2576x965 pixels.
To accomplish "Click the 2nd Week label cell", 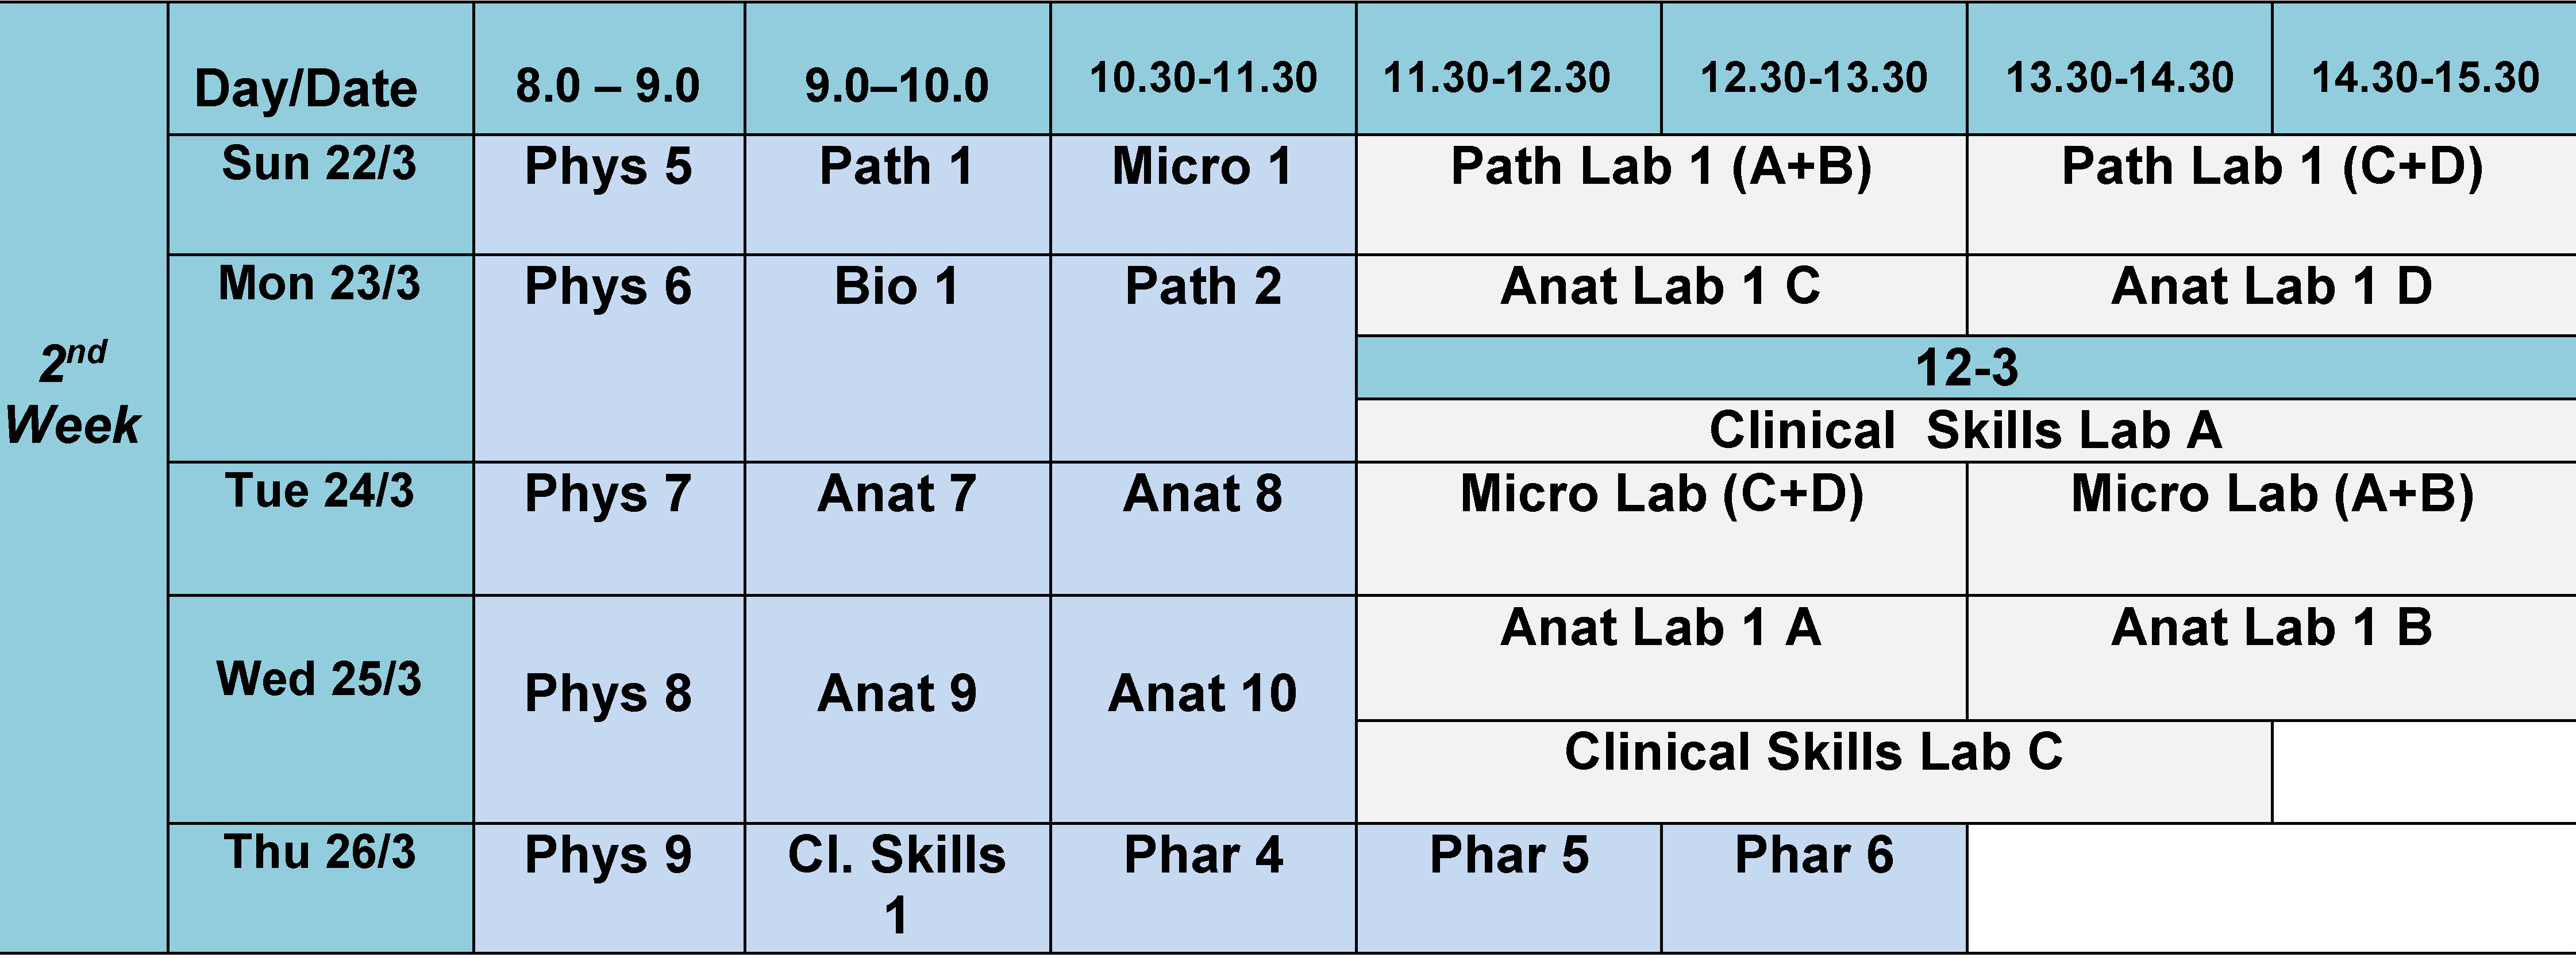I will pos(74,394).
